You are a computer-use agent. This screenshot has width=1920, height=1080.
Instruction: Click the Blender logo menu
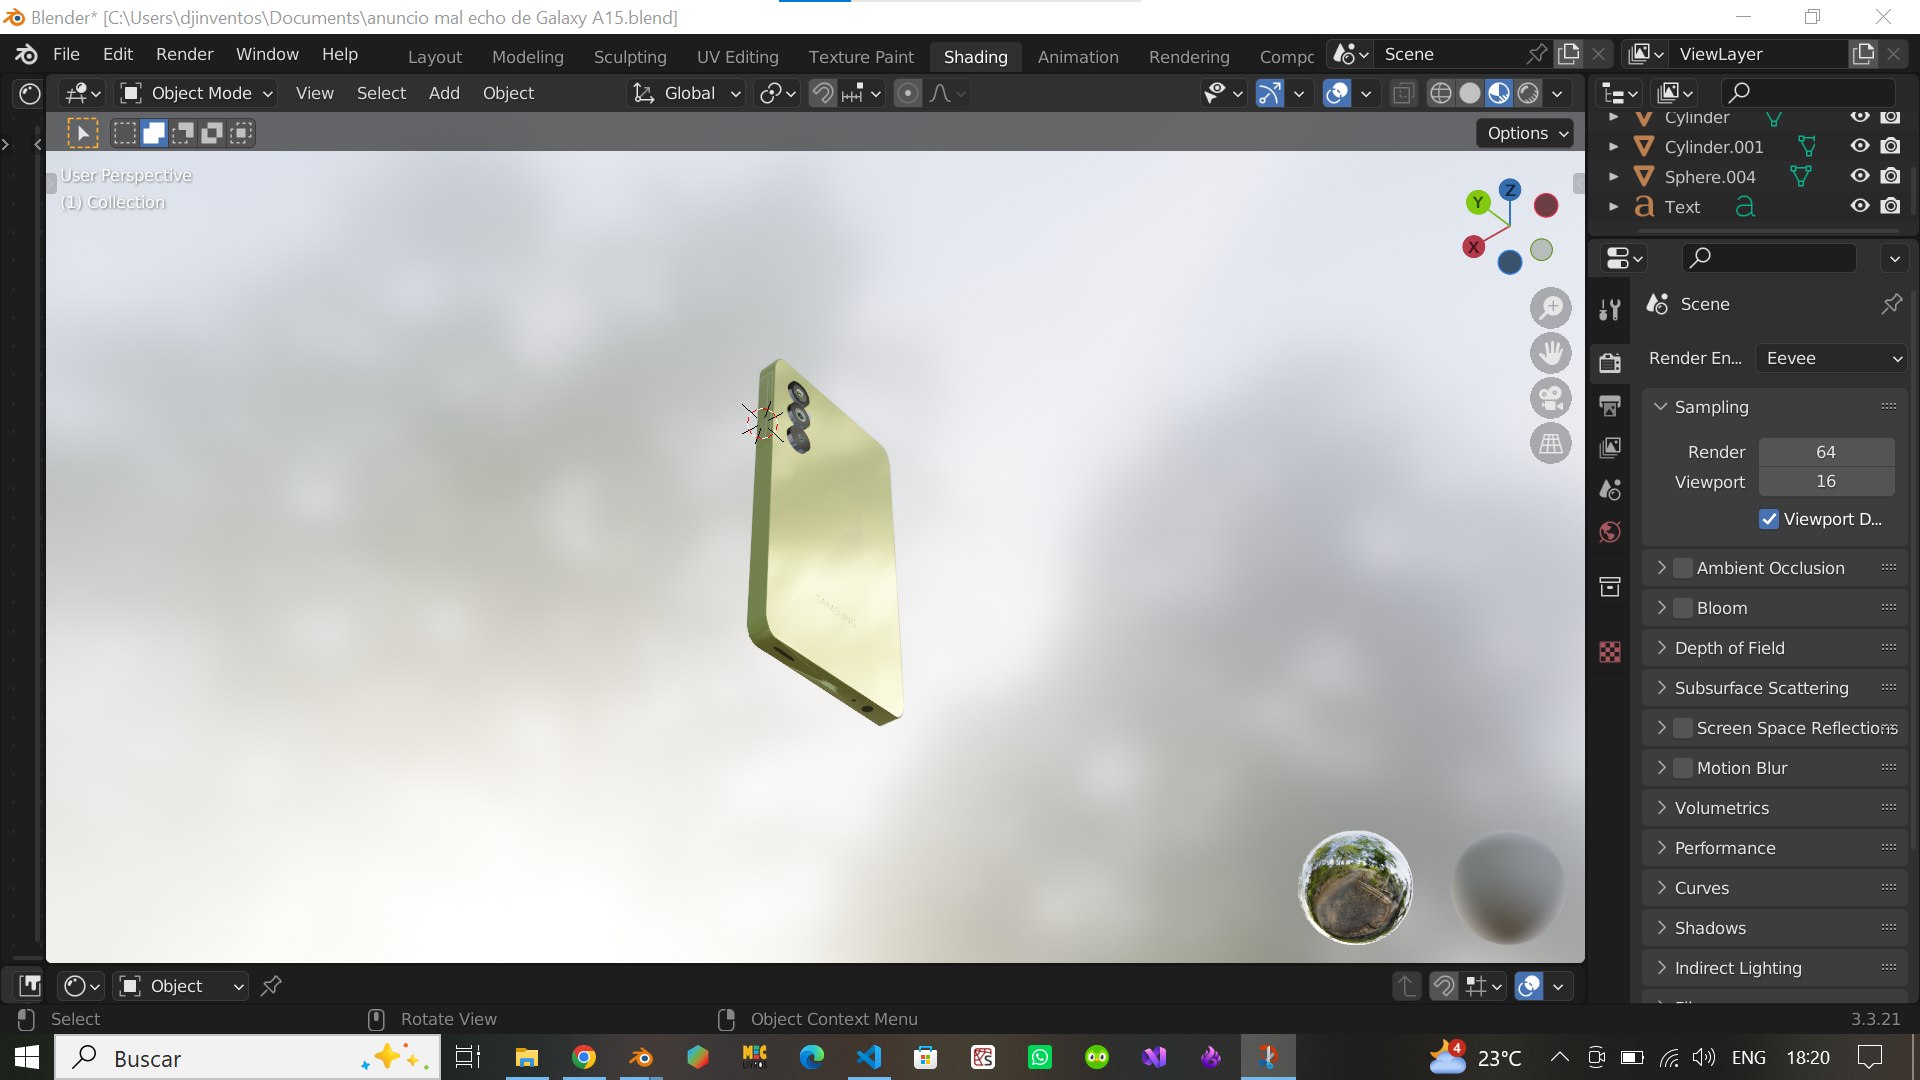(27, 54)
